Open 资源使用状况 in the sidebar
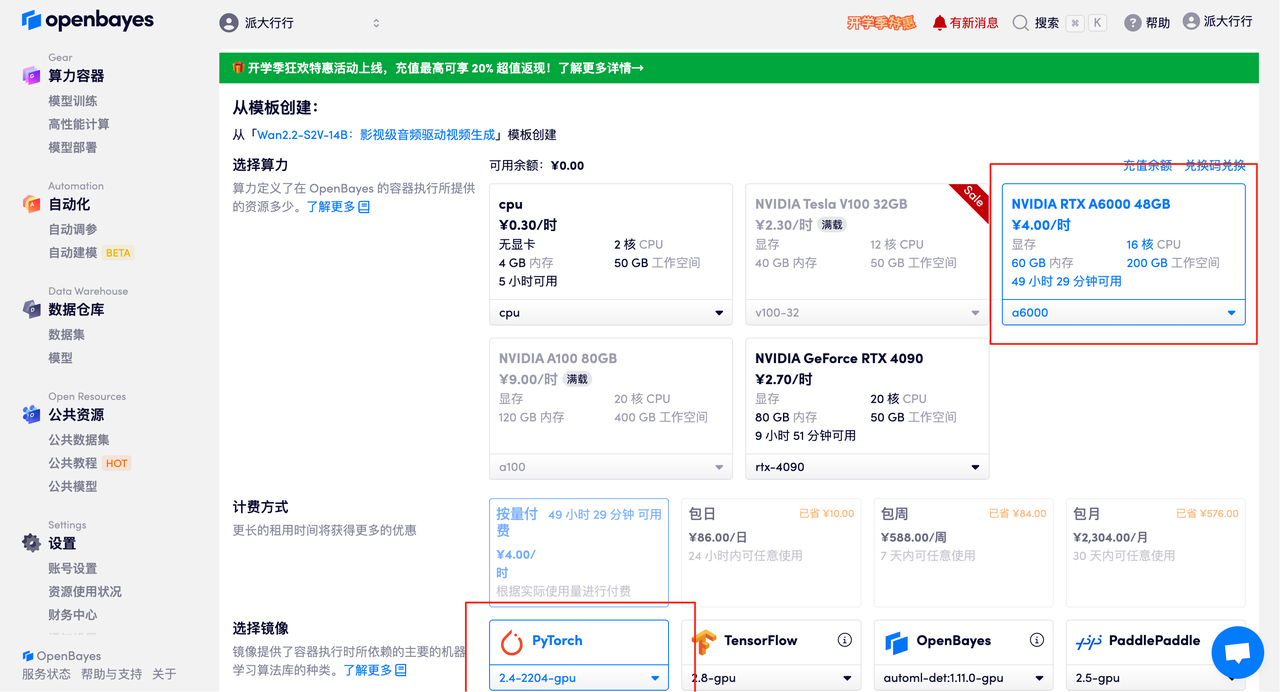The height and width of the screenshot is (692, 1280). coord(85,592)
